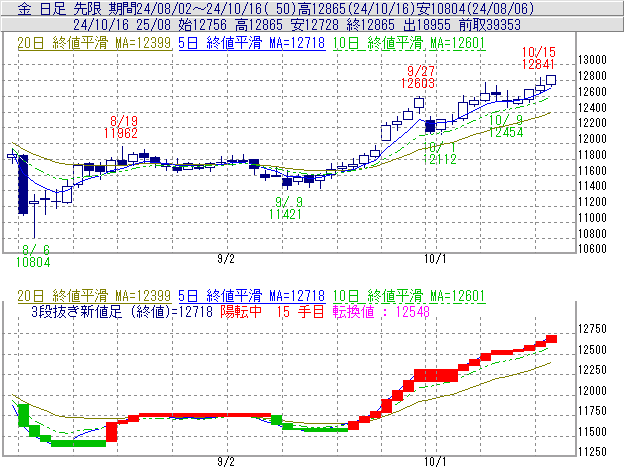
Task: Click the 10/1 low annotation 12112
Action: tap(440, 158)
